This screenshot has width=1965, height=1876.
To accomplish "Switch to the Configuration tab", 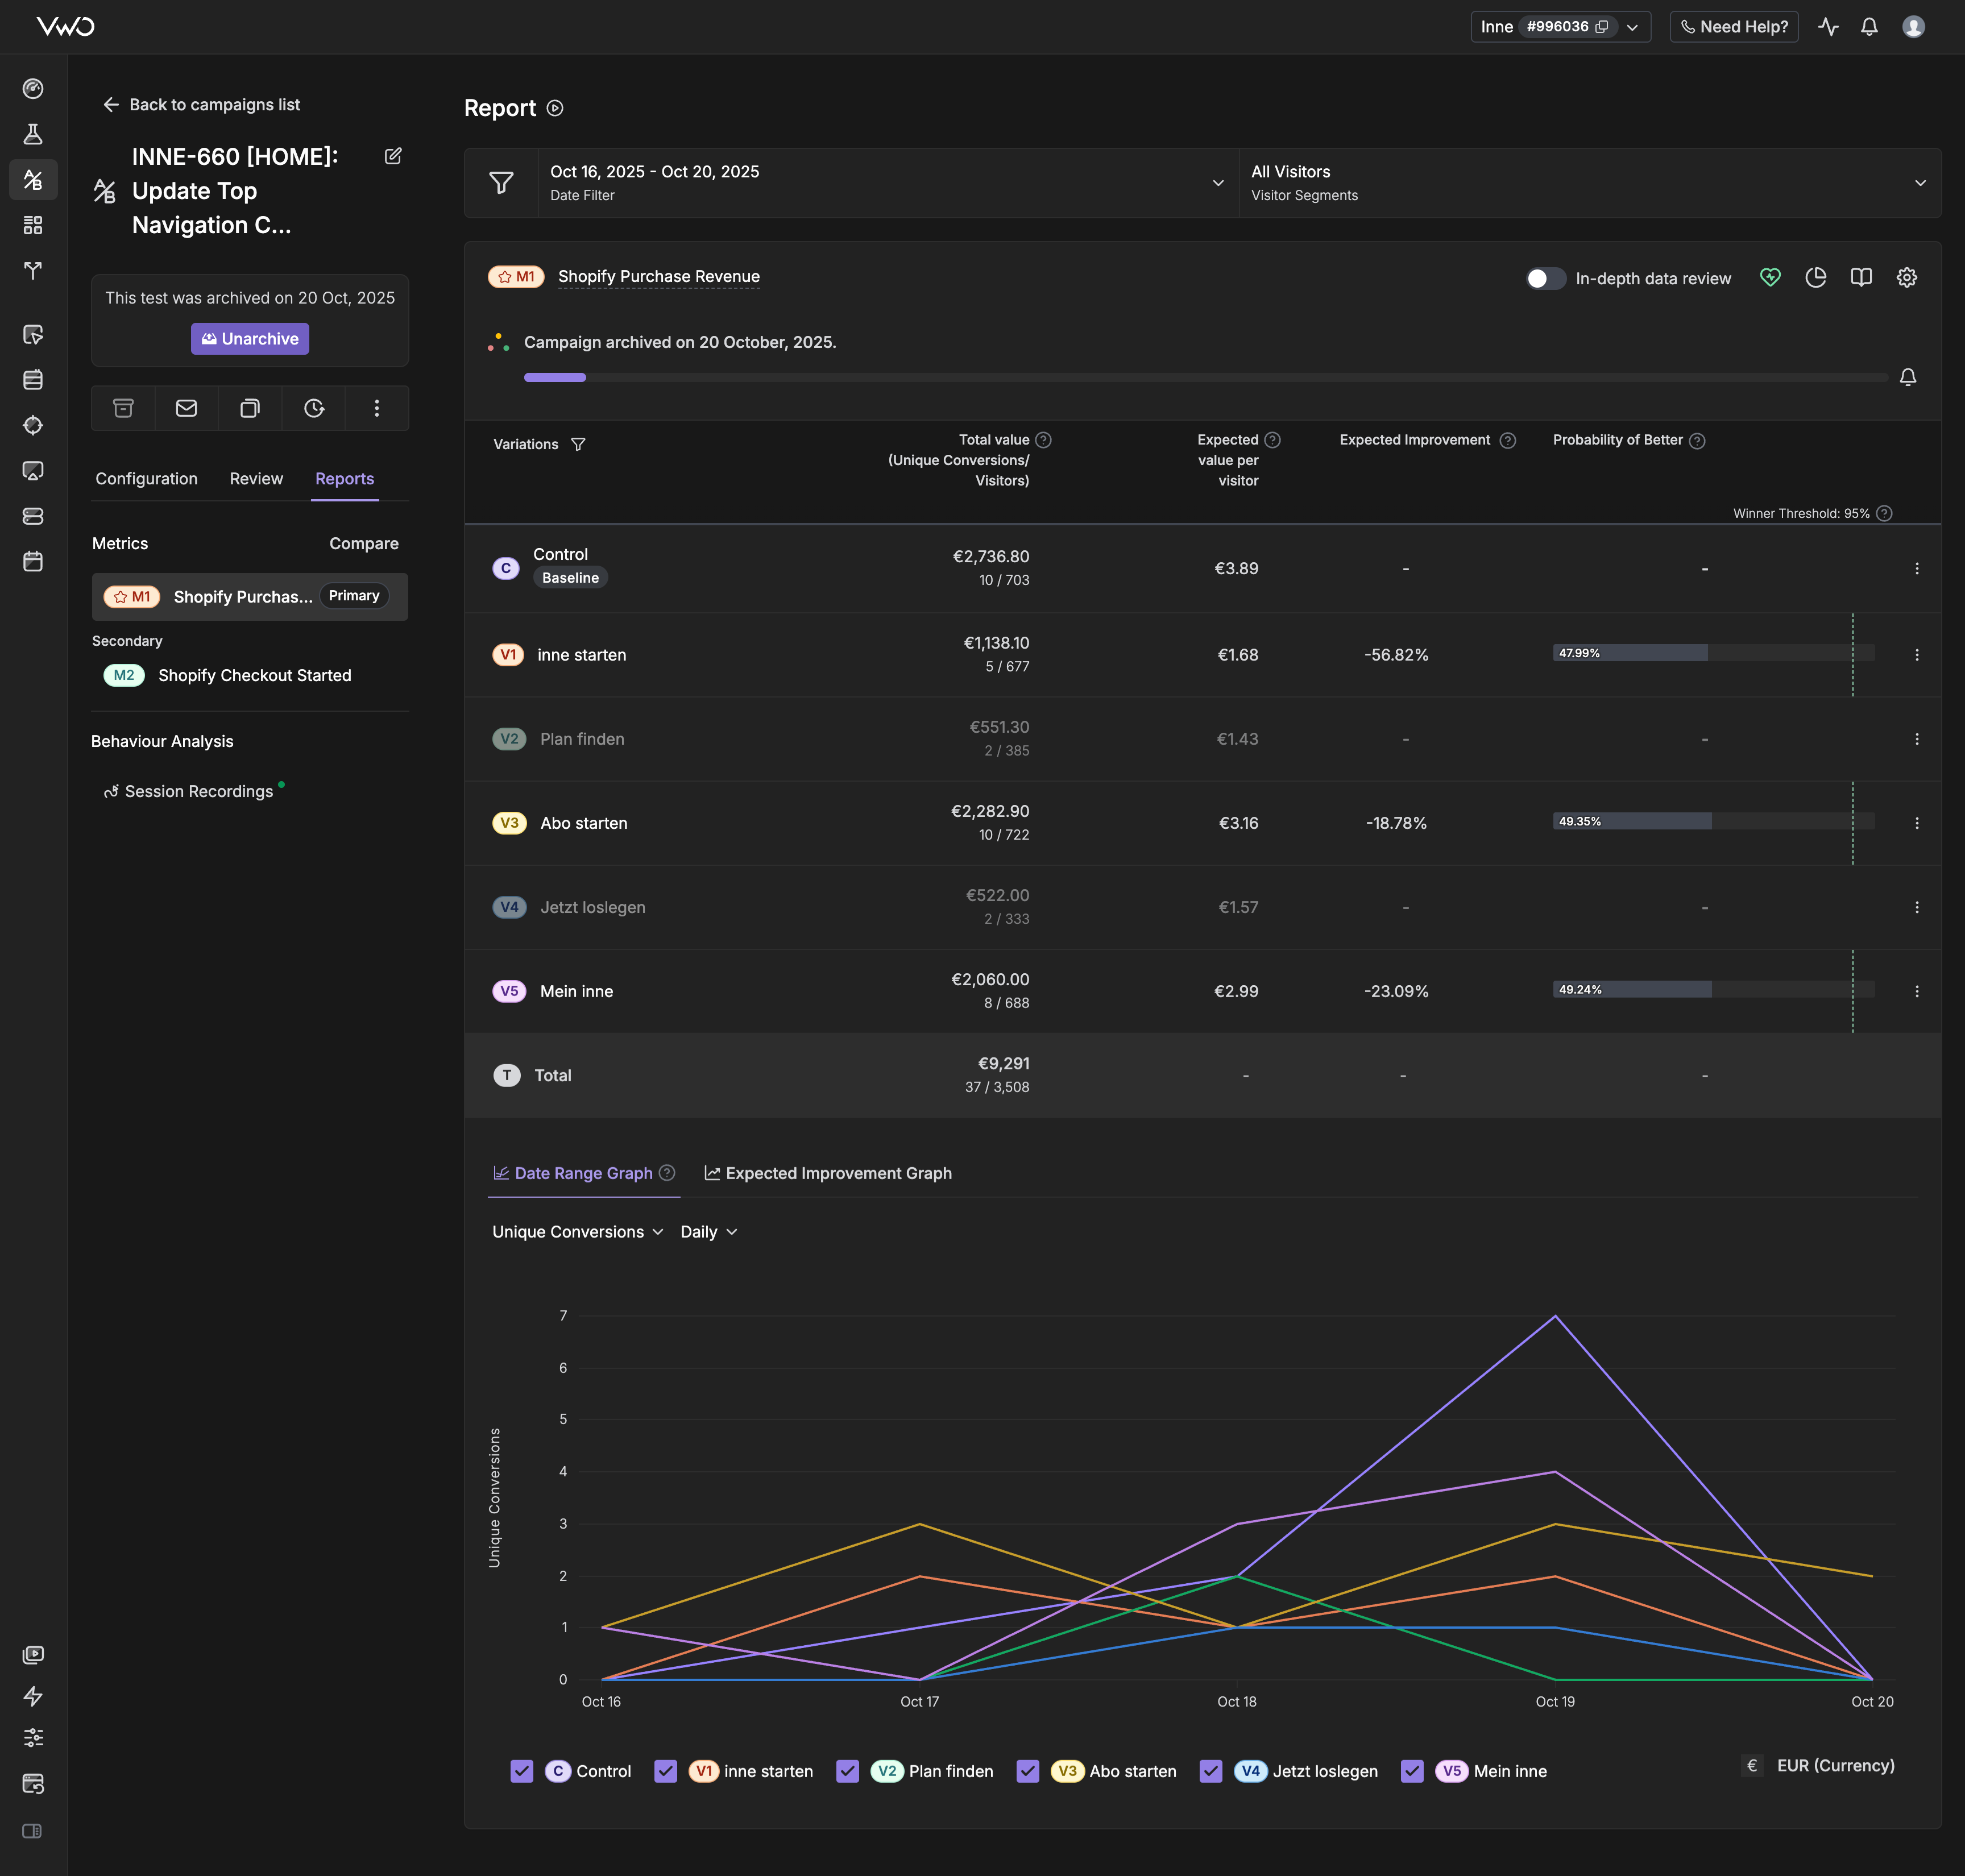I will pos(146,479).
